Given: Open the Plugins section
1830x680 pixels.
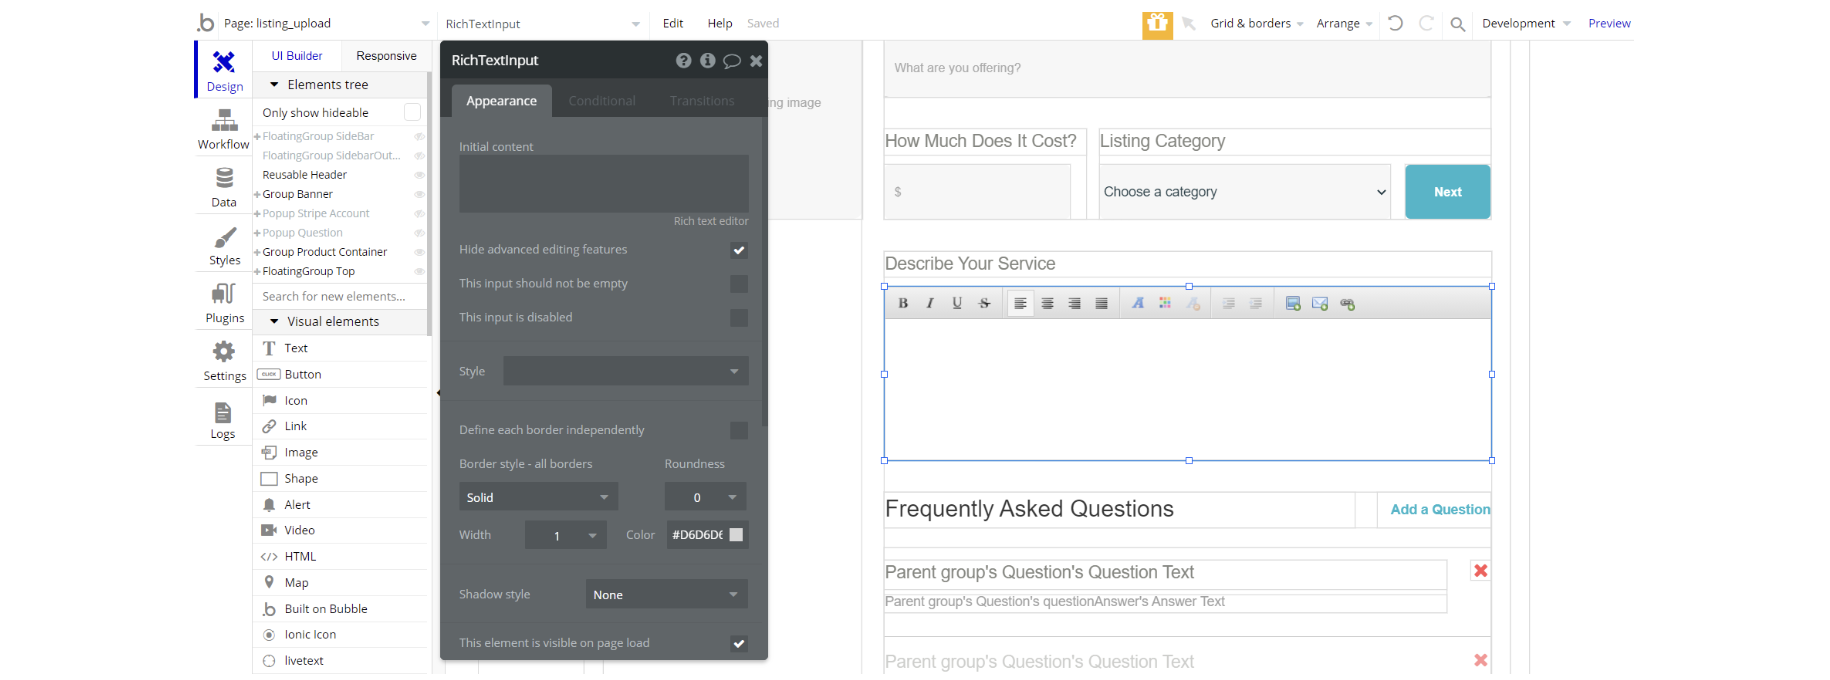Looking at the screenshot, I should pos(224,303).
